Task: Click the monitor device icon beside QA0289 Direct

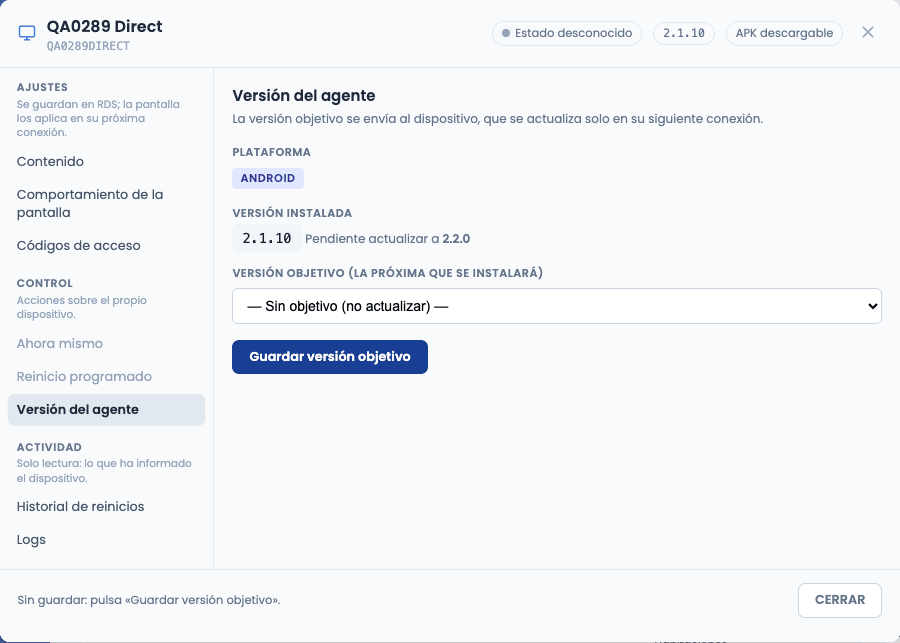Action: point(27,33)
